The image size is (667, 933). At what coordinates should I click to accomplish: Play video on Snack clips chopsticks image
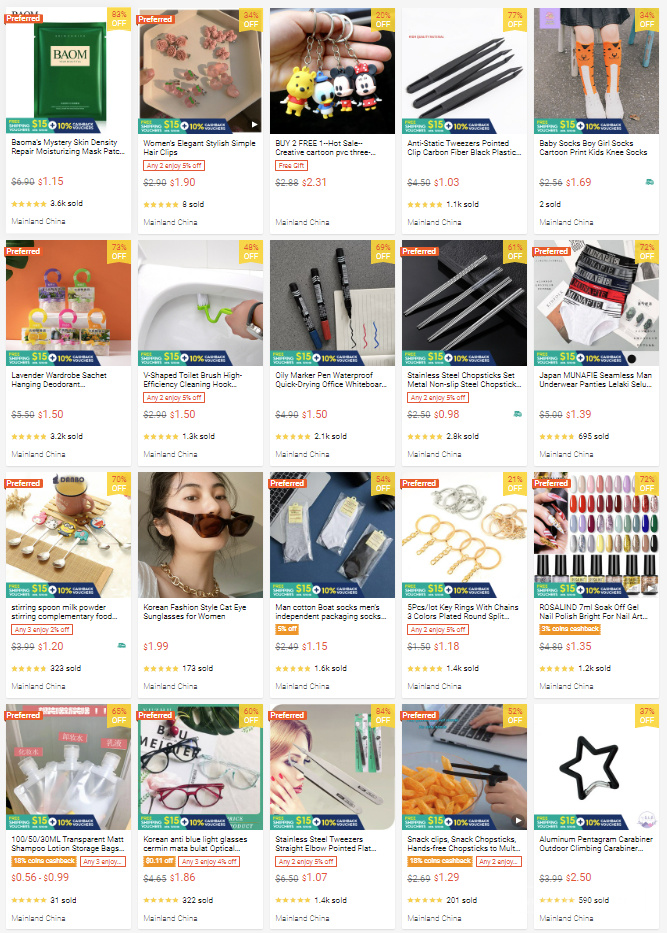click(518, 821)
